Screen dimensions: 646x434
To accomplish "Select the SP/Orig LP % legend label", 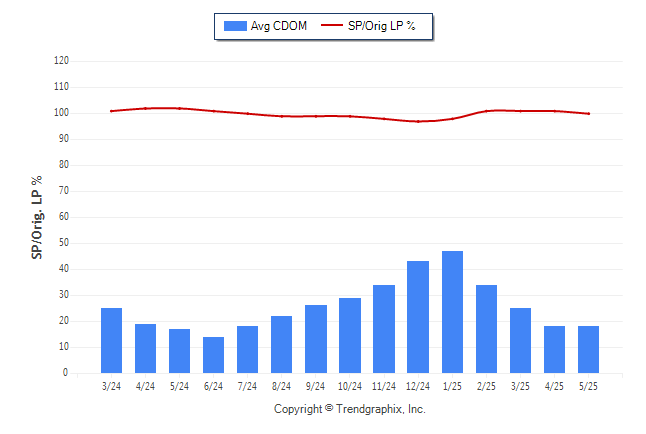I will pyautogui.click(x=382, y=26).
